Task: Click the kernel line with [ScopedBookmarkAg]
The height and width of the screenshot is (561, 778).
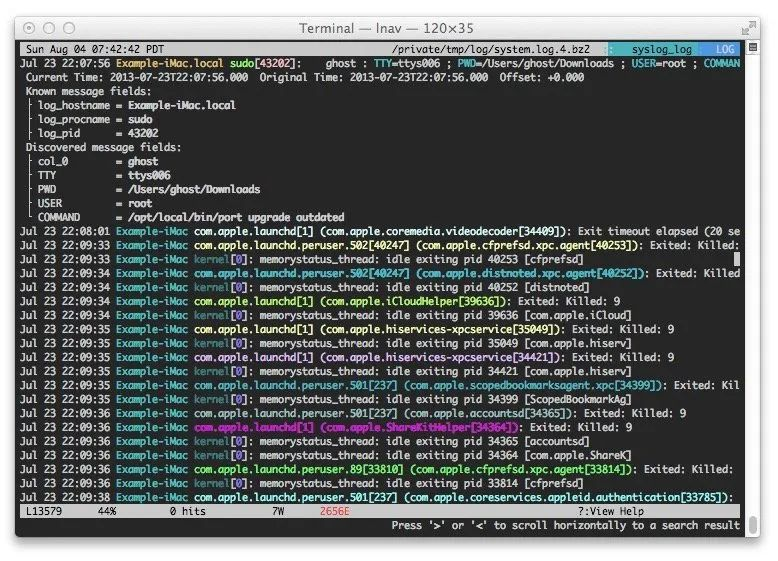Action: (x=325, y=399)
